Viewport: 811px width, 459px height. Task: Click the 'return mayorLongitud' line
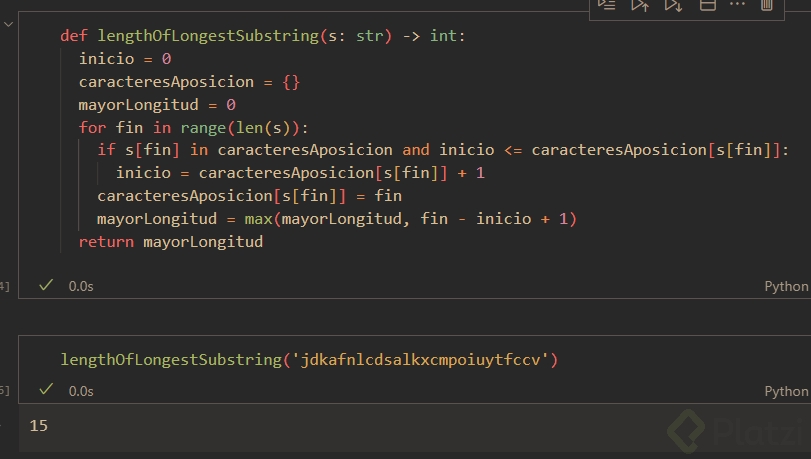click(x=171, y=242)
